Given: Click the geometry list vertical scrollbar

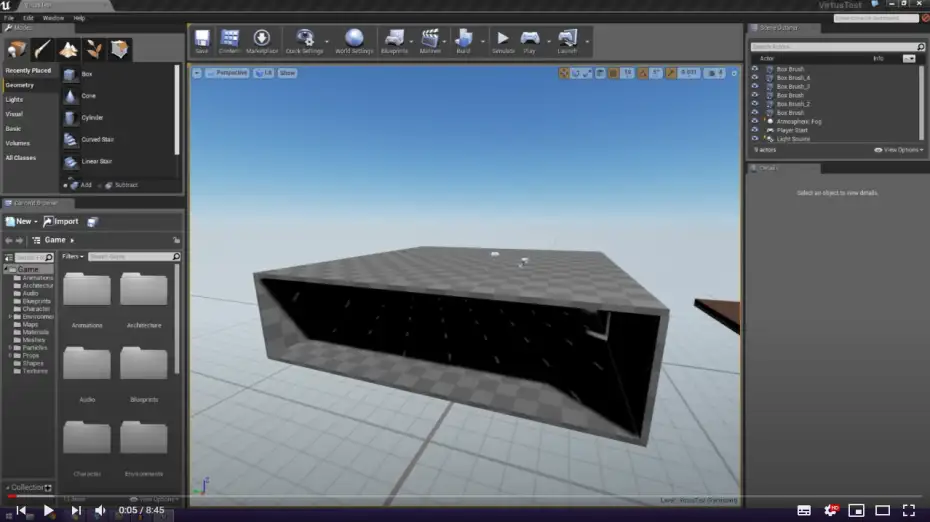Looking at the screenshot, I should (x=177, y=110).
